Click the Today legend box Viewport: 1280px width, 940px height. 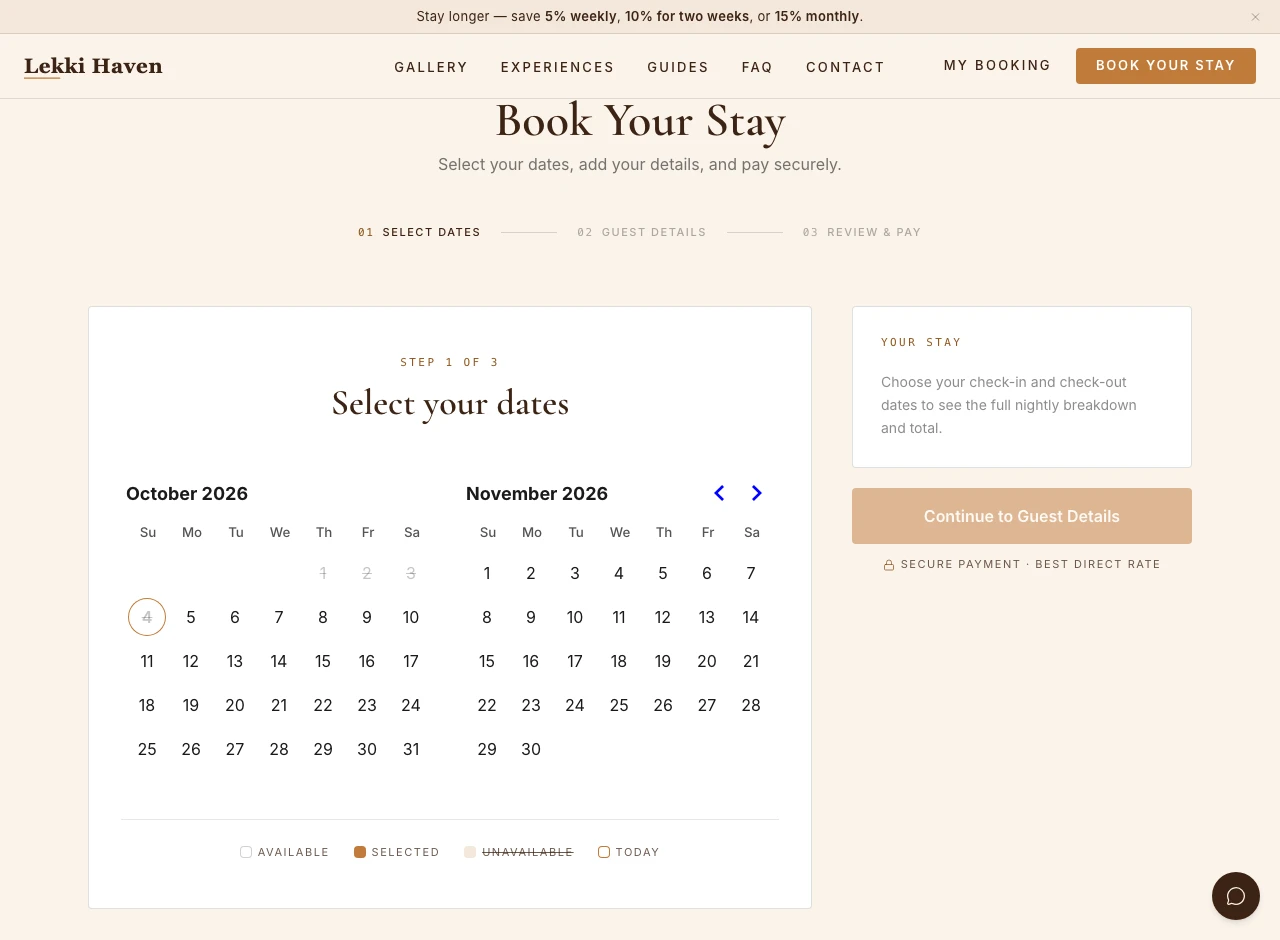click(x=604, y=852)
